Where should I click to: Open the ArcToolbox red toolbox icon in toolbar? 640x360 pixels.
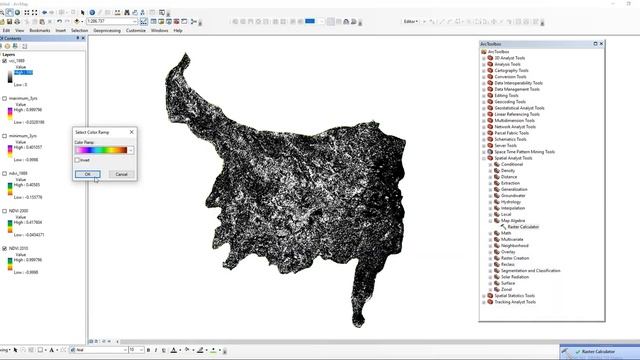176,21
